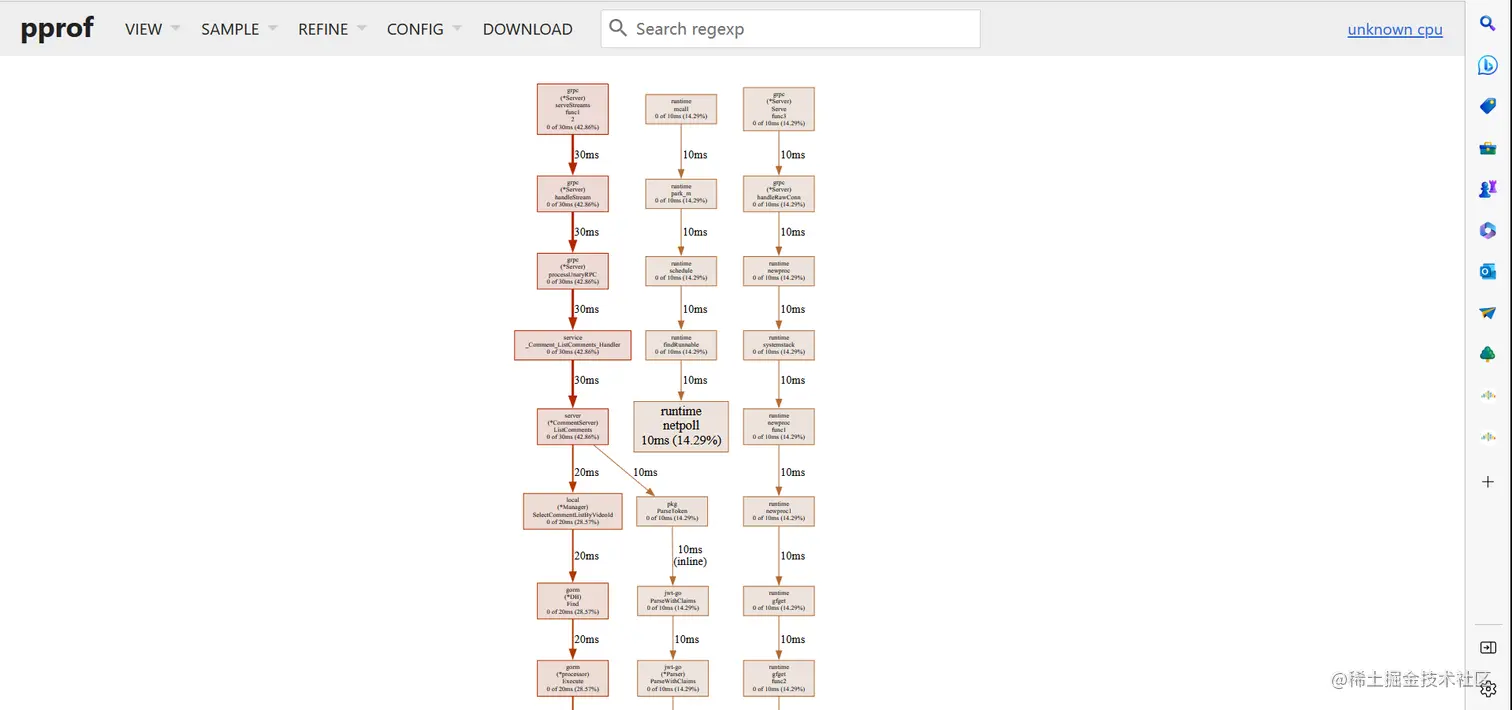Select the runtime newproc node
This screenshot has width=1512, height=710.
(779, 271)
